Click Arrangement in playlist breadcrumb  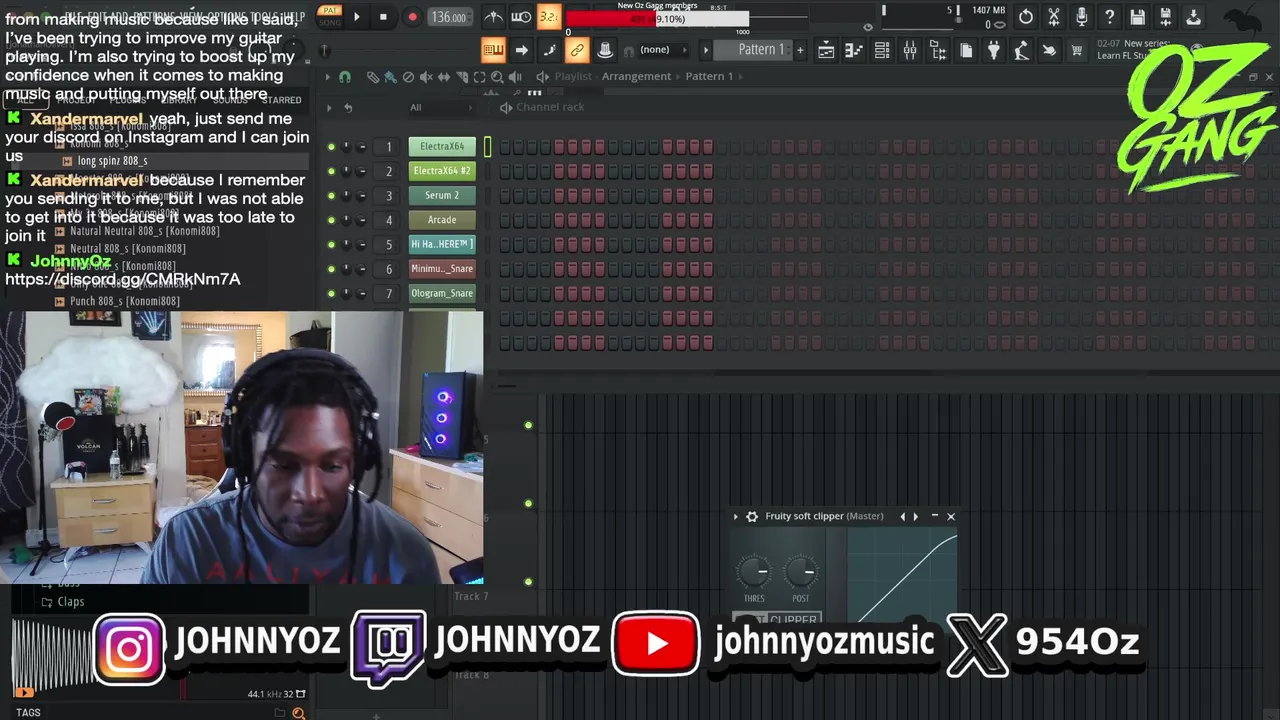[x=636, y=76]
